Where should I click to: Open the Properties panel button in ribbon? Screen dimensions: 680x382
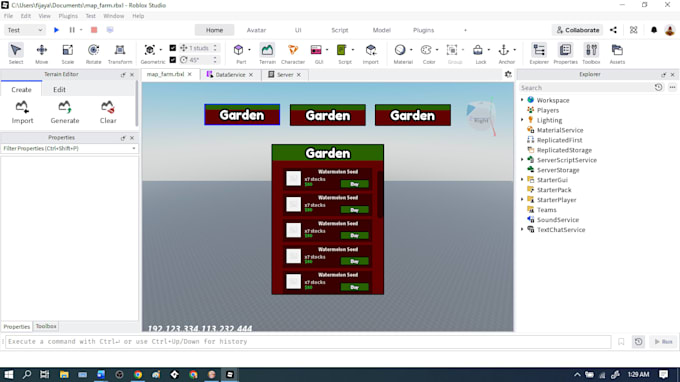pos(565,54)
